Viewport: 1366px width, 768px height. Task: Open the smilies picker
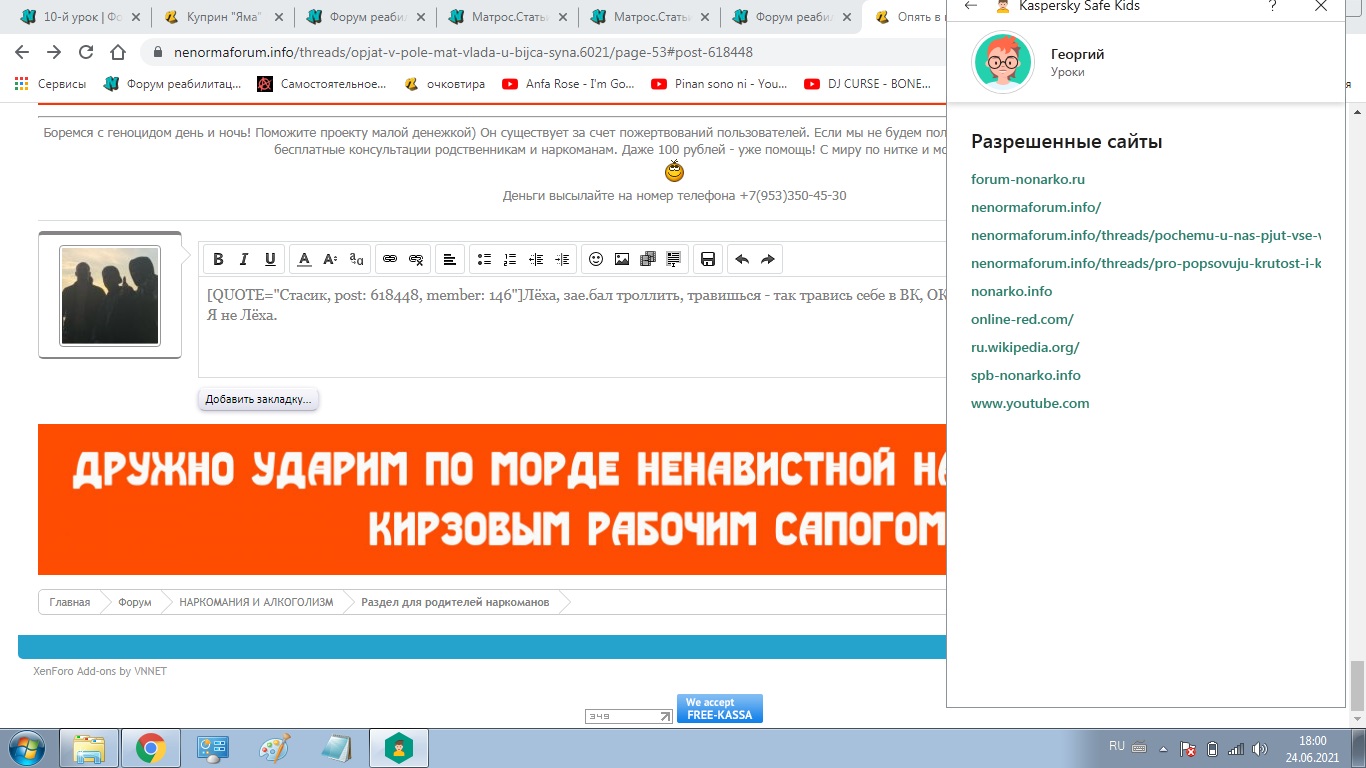coord(596,260)
